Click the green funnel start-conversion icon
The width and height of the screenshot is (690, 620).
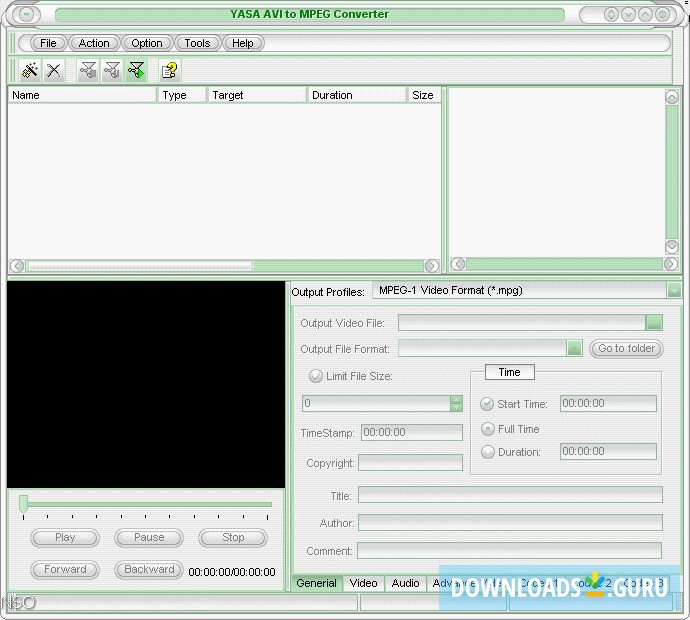[x=136, y=70]
